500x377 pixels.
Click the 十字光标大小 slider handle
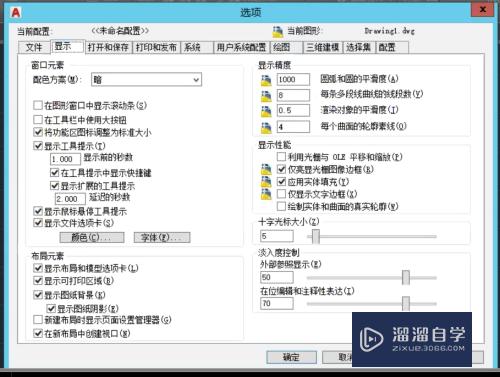(x=316, y=236)
